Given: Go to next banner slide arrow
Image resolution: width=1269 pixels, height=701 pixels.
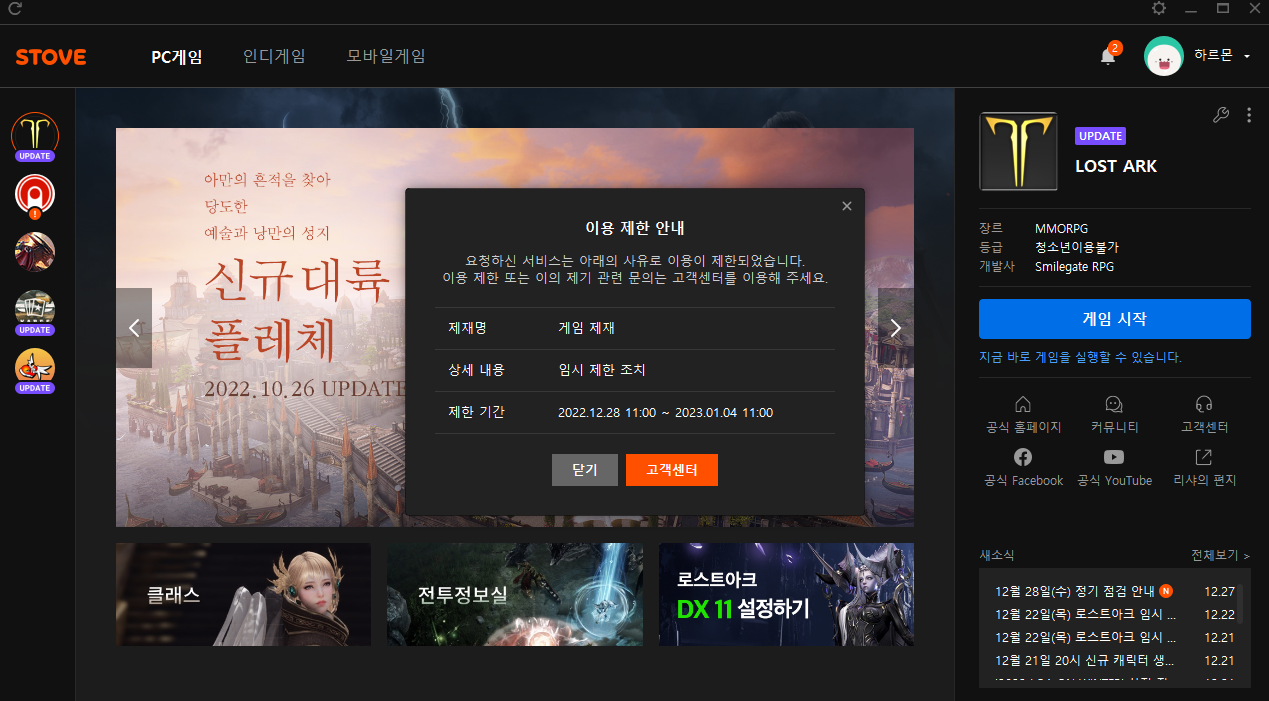Looking at the screenshot, I should pos(895,328).
